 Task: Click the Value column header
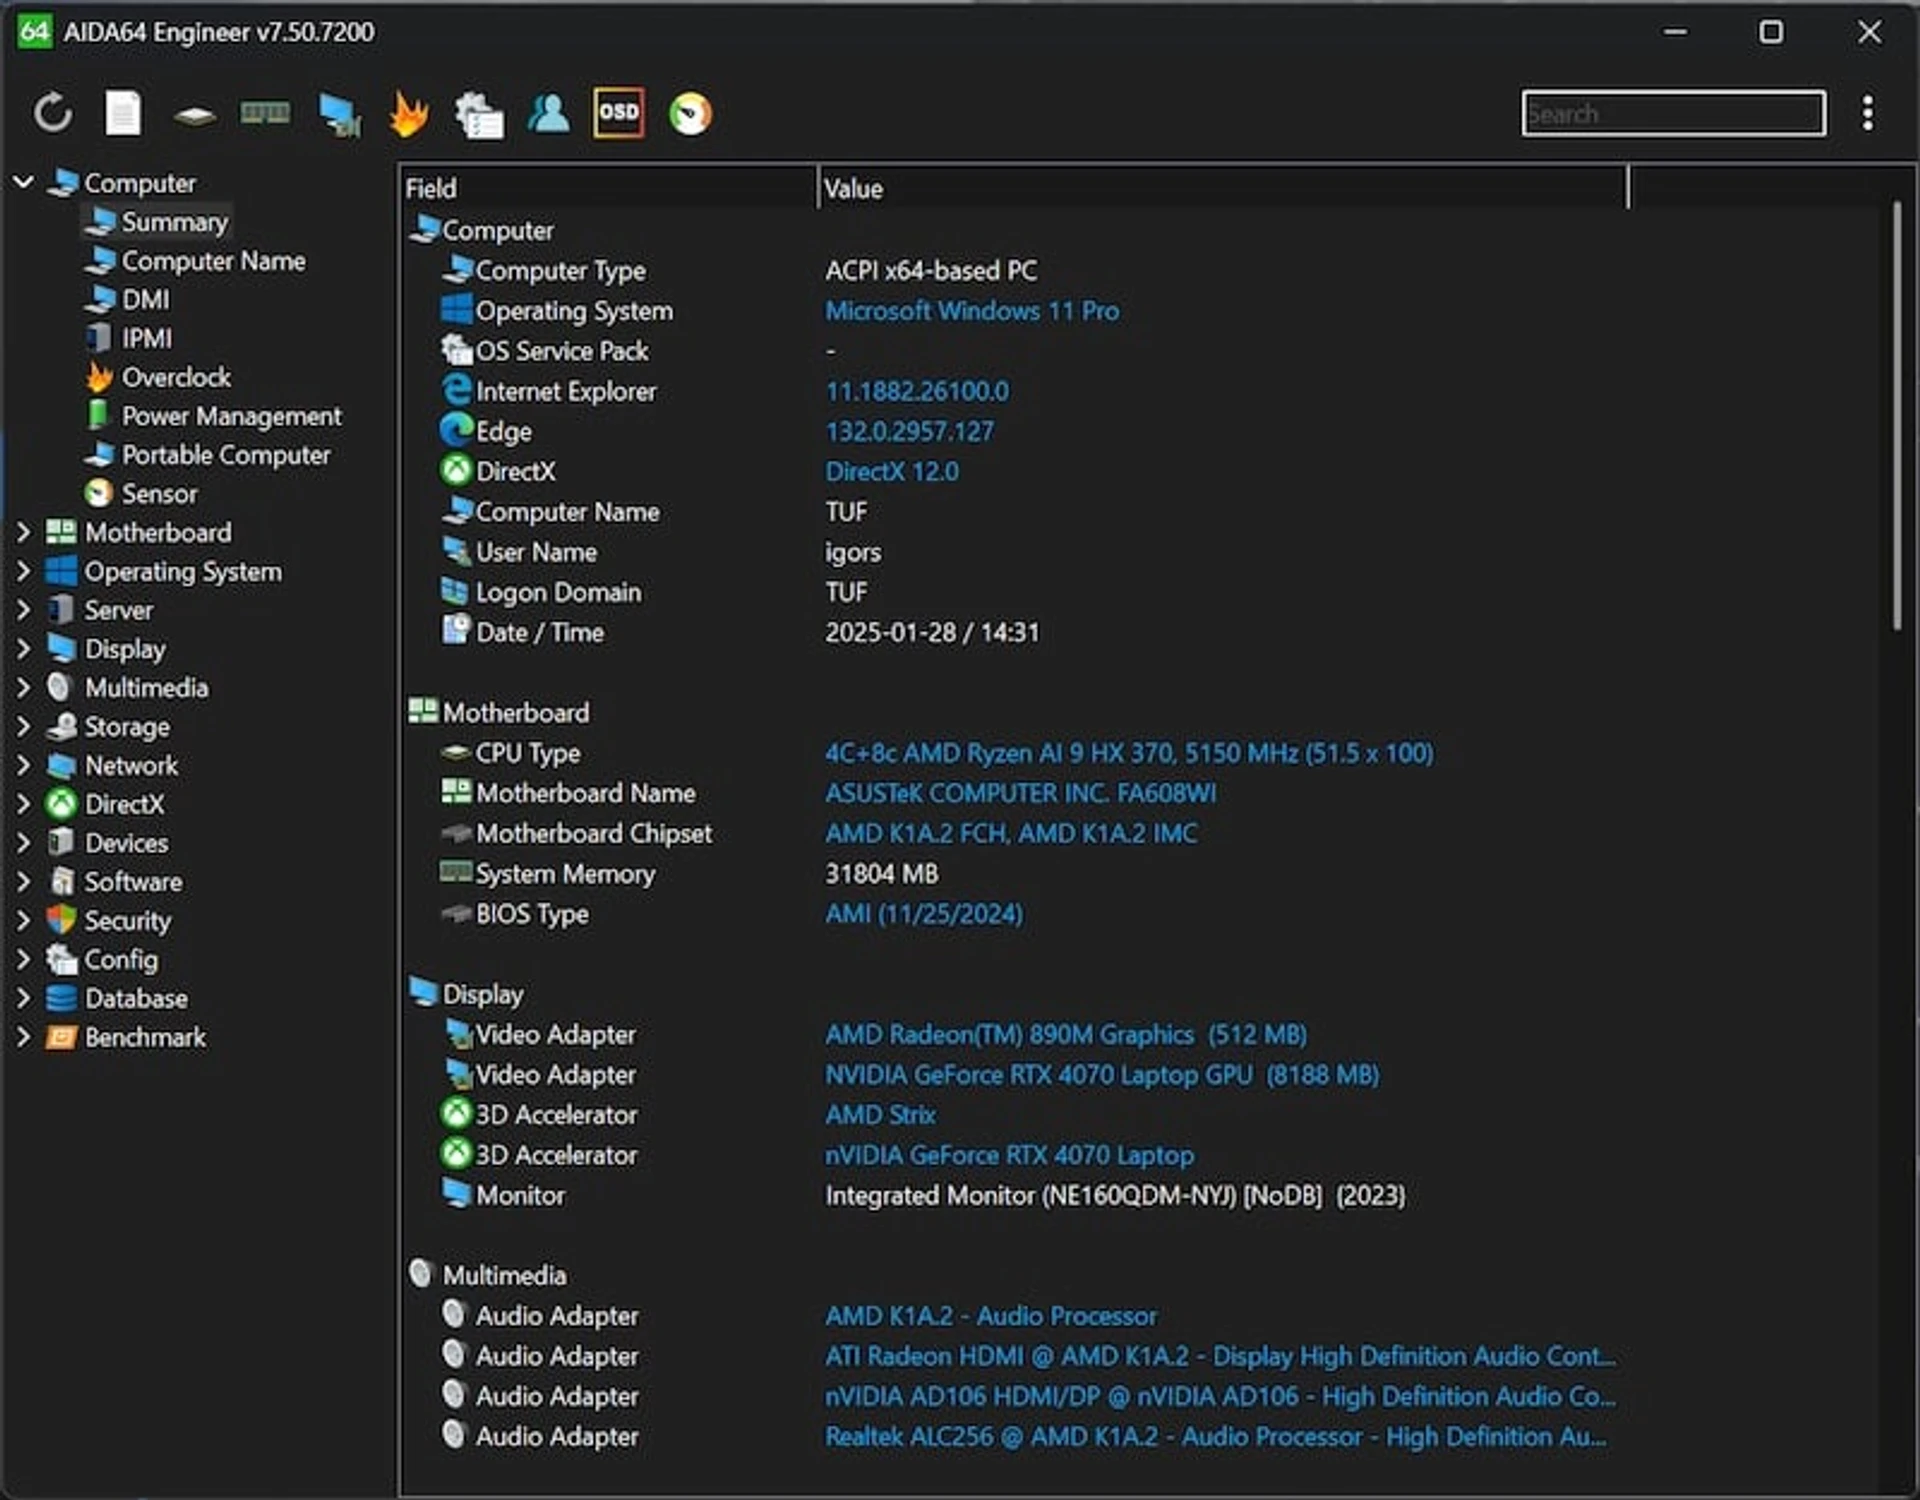[x=1222, y=188]
